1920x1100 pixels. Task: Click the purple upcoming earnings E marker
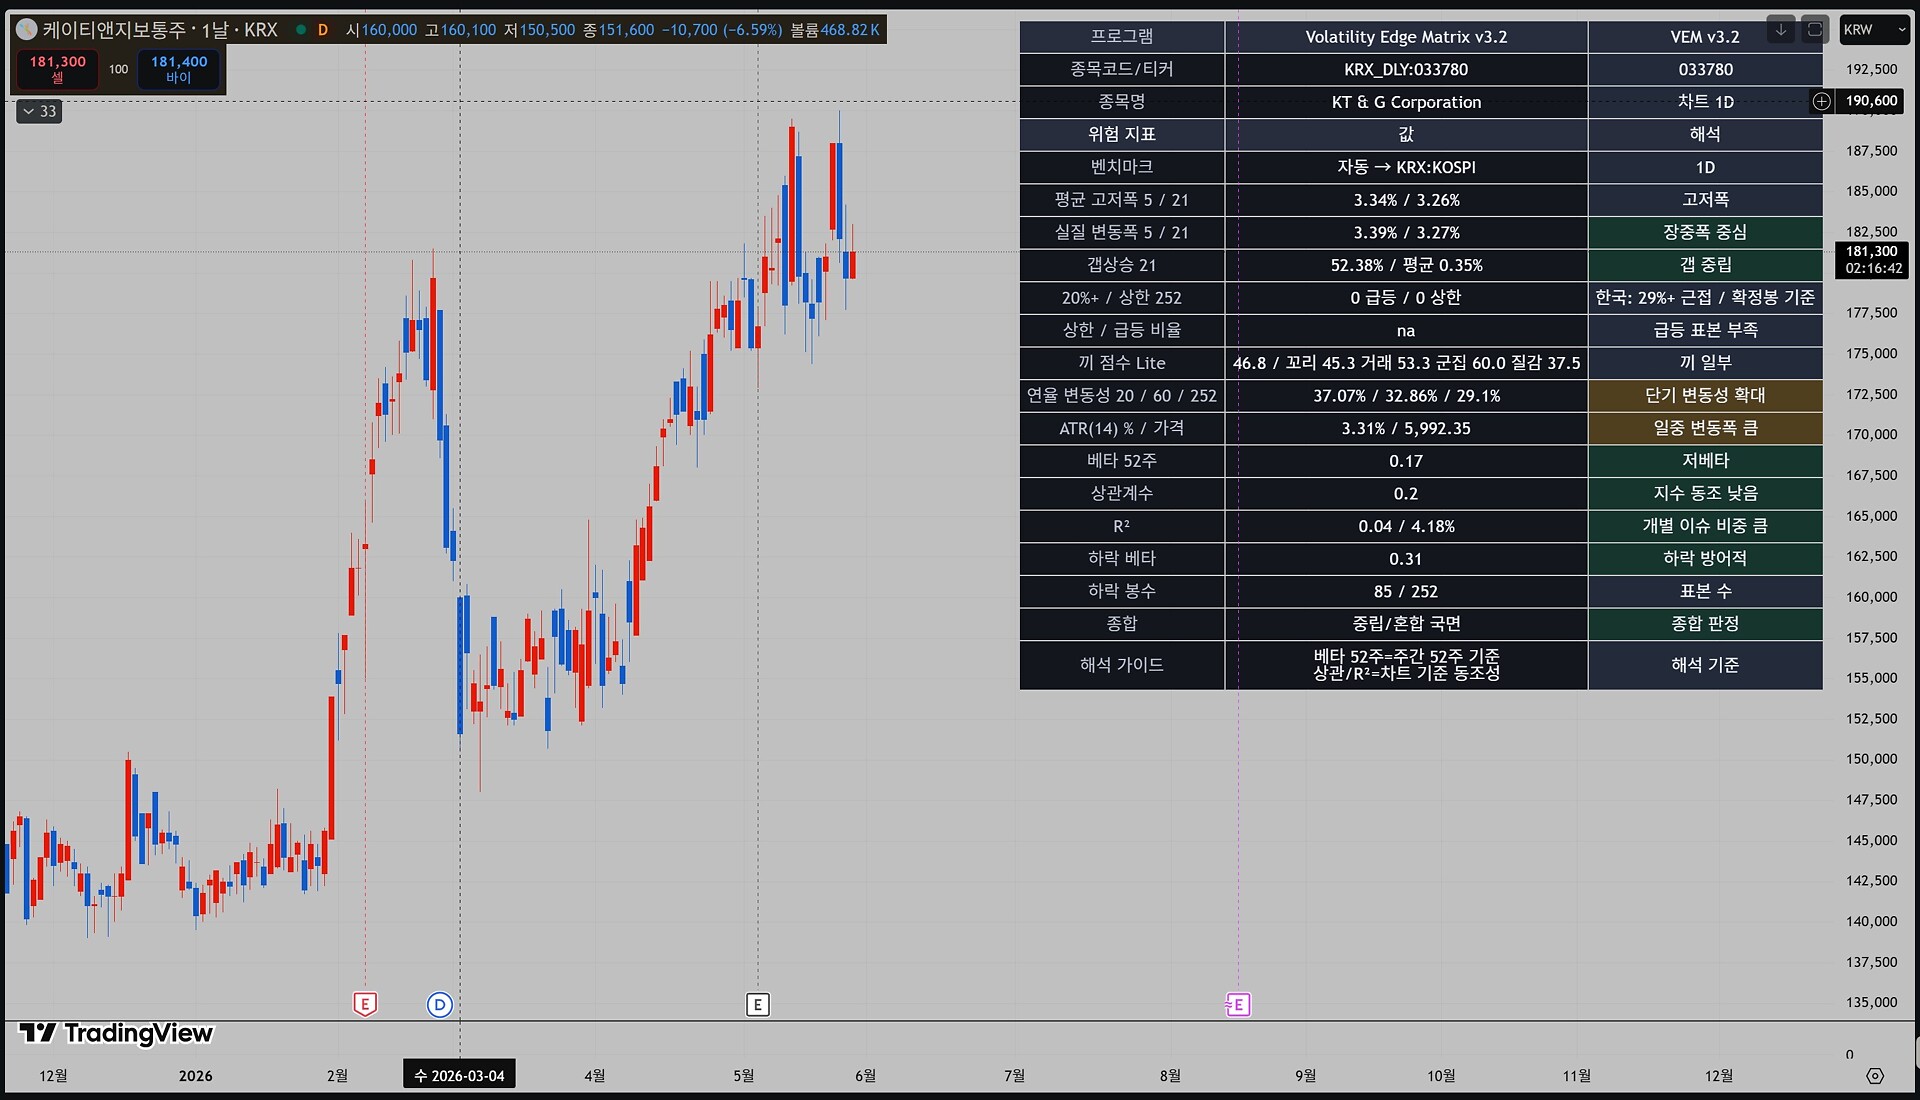point(1238,1004)
